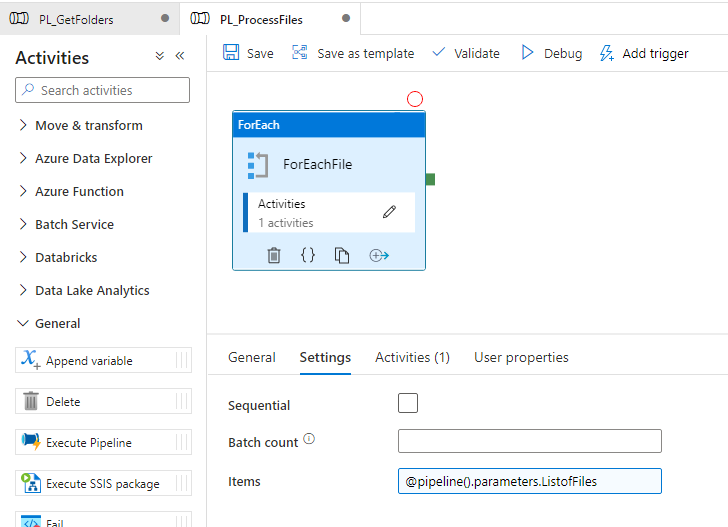
Task: Collapse the General activities group
Action: [57, 323]
